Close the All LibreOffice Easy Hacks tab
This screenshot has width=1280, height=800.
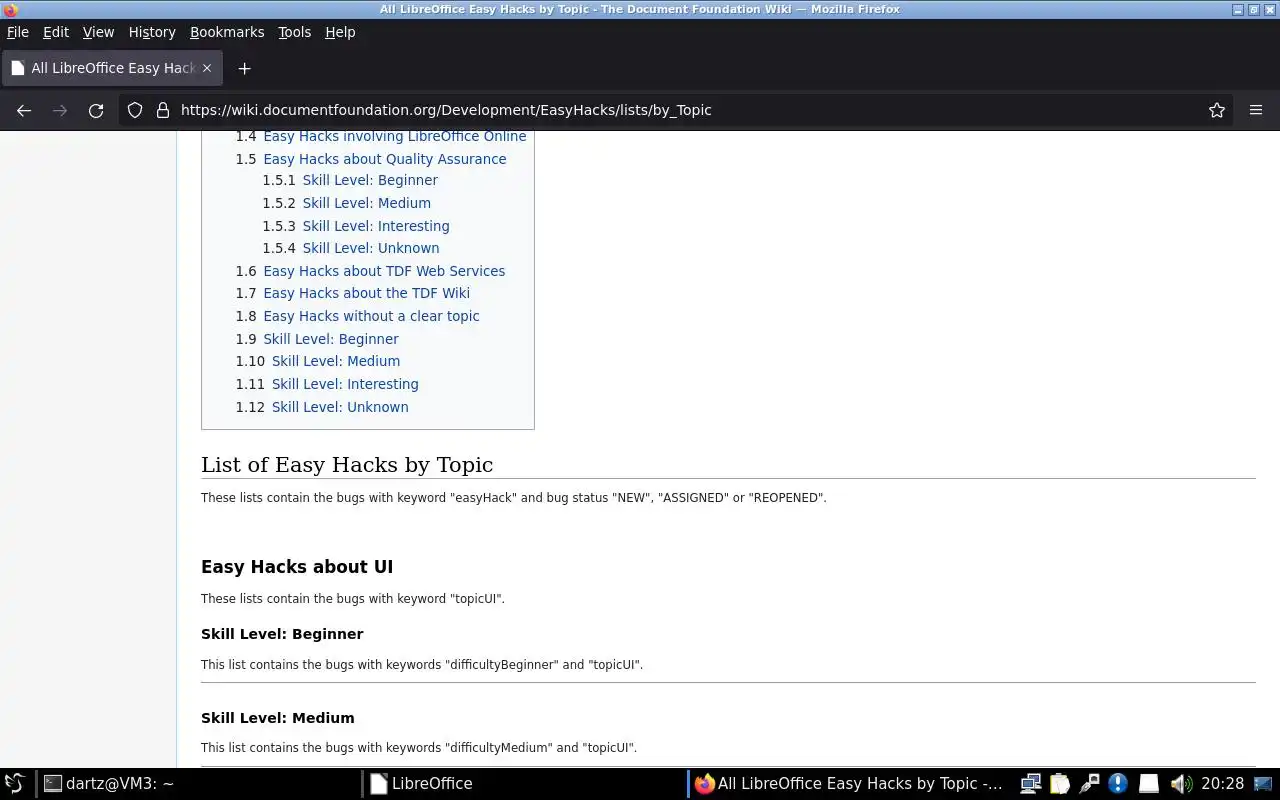point(207,68)
